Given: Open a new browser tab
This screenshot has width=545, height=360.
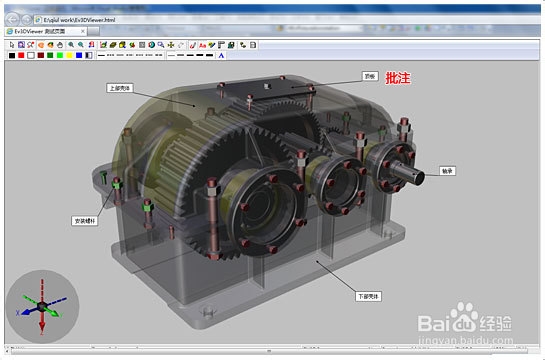Looking at the screenshot, I should tap(93, 32).
